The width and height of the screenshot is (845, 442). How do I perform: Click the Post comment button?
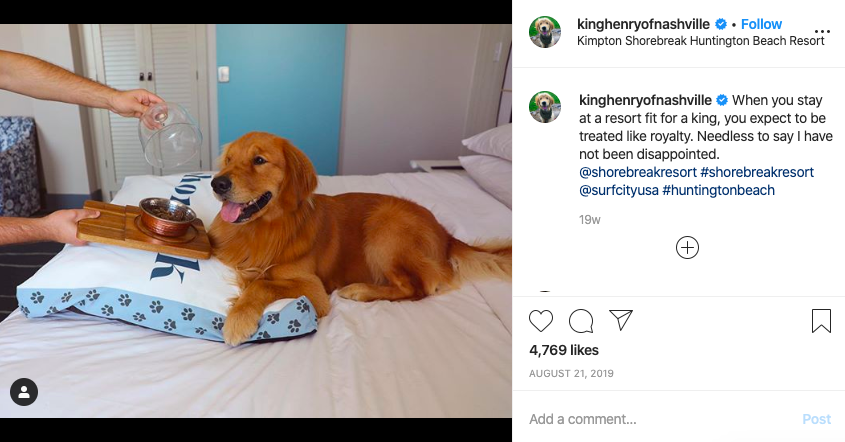tap(816, 419)
